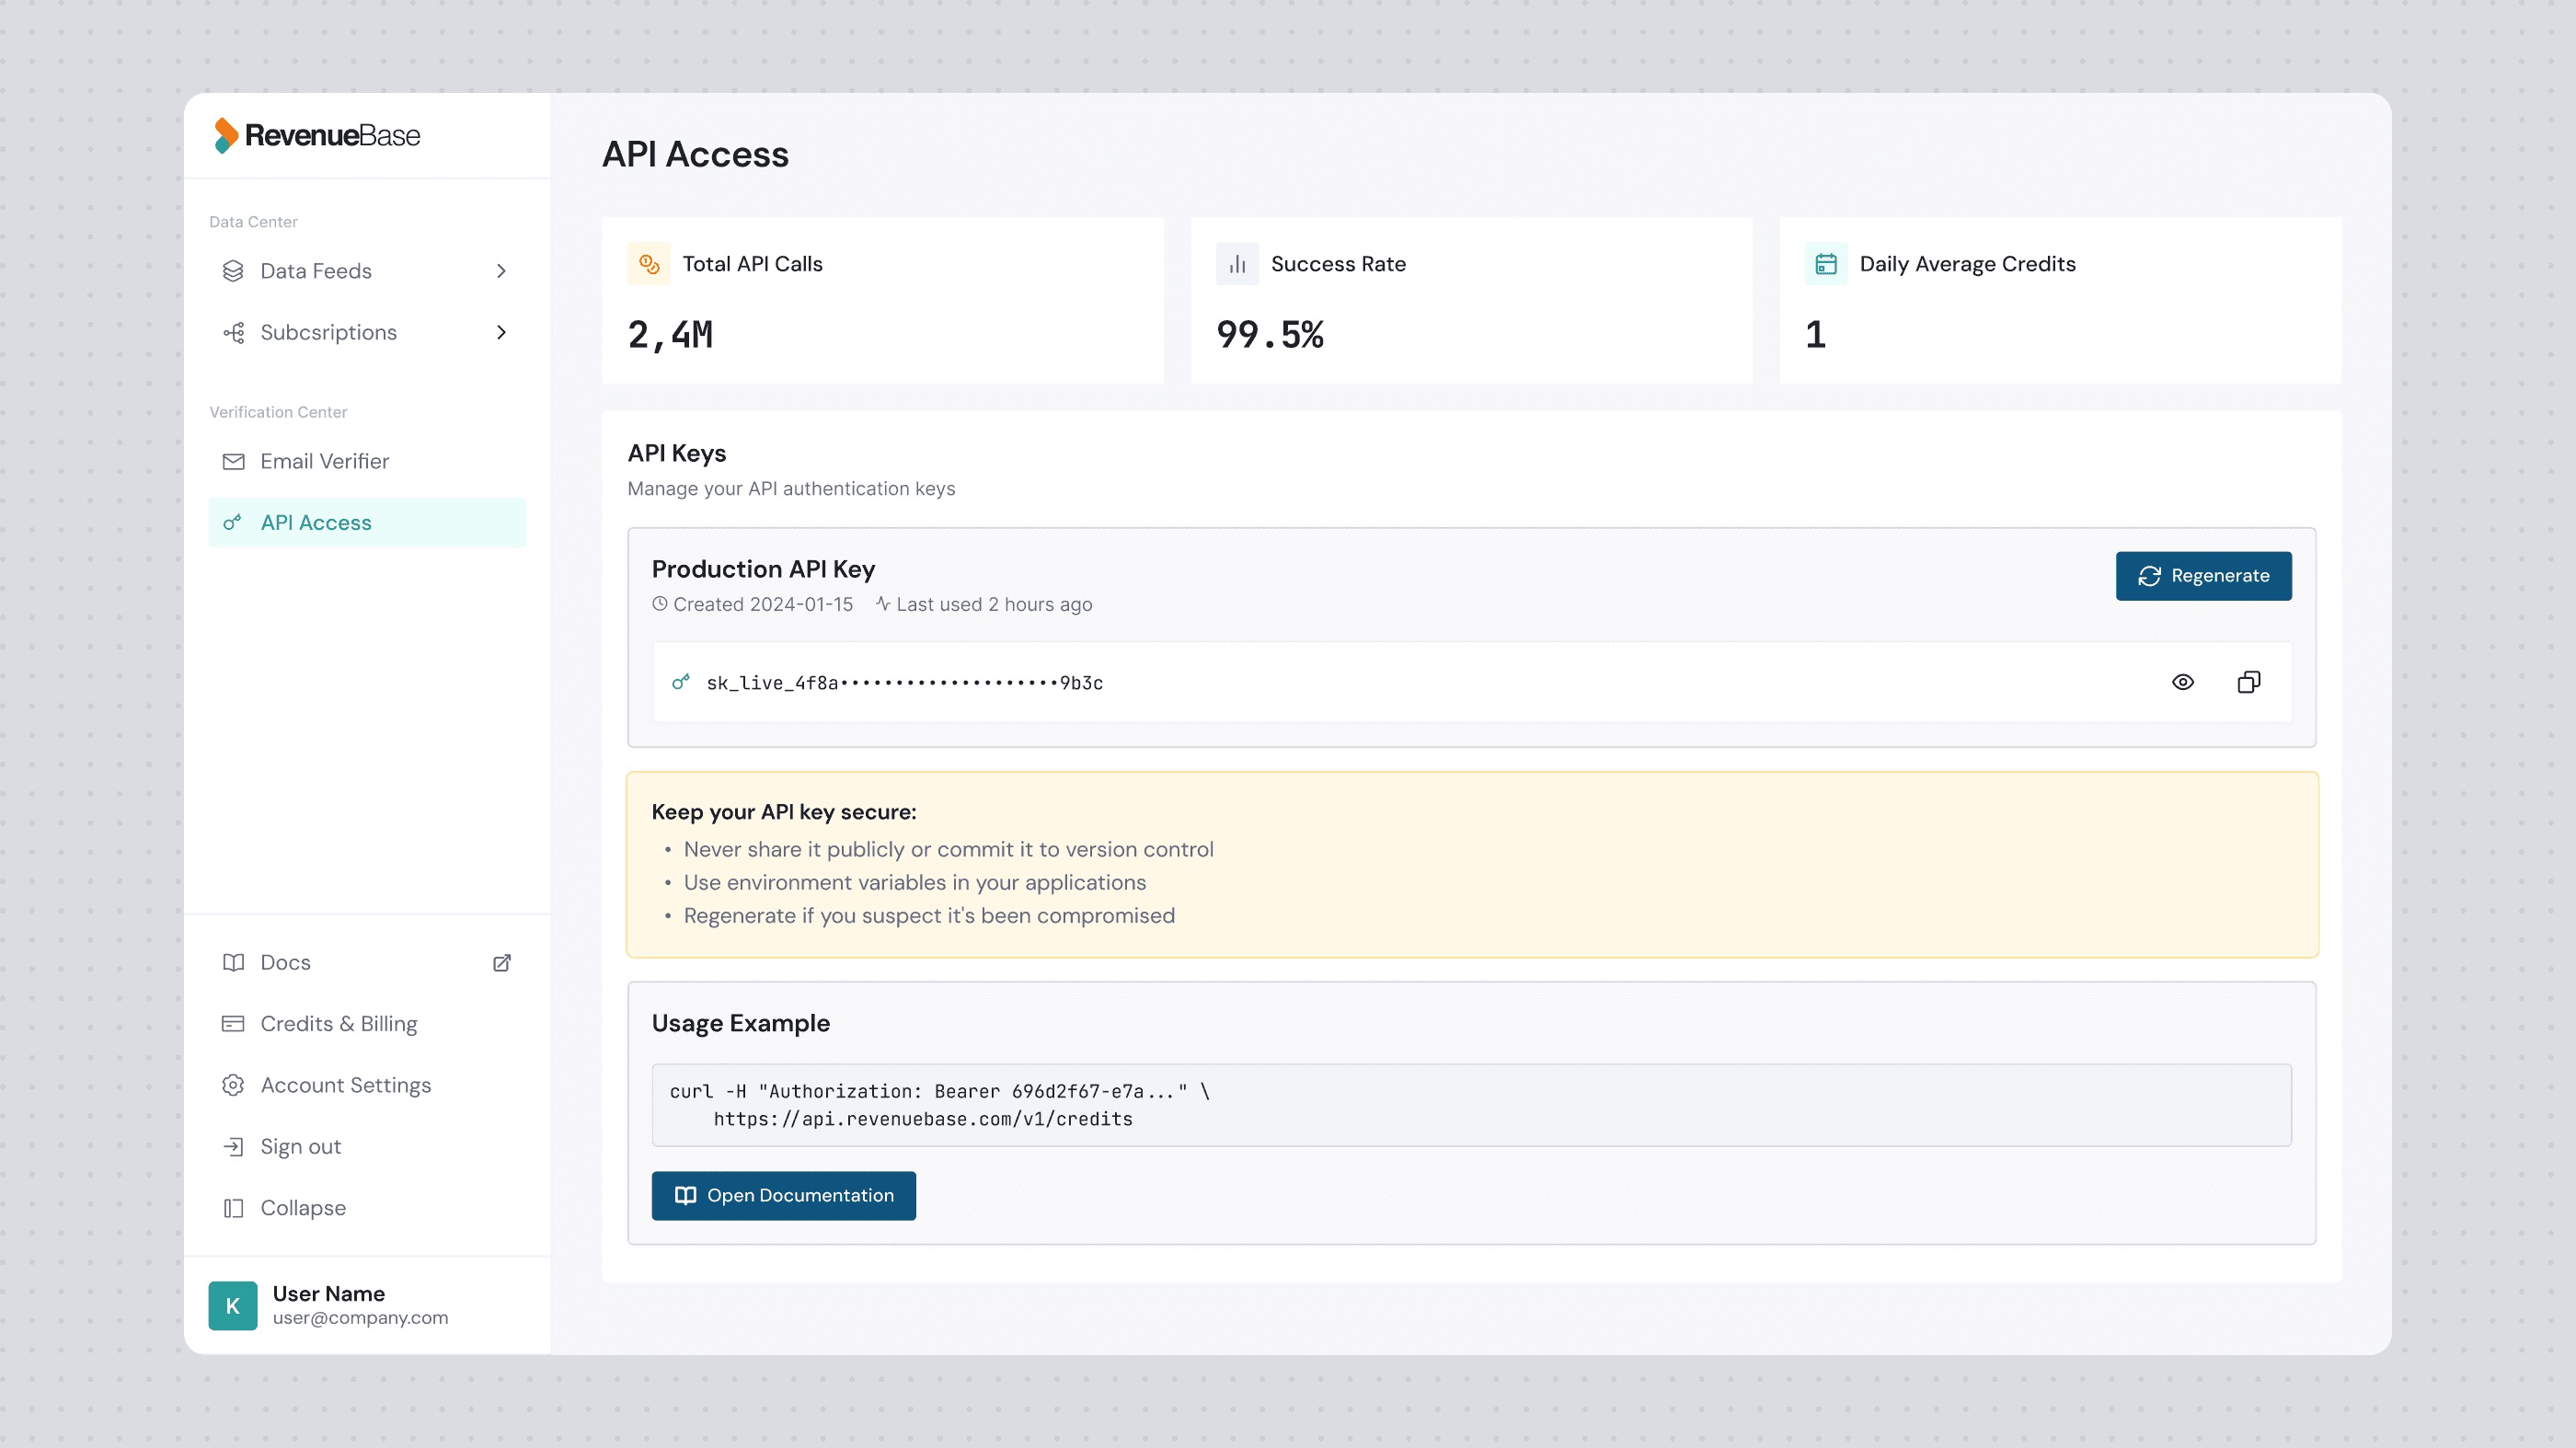The image size is (2576, 1448).
Task: Regenerate the production API key
Action: (x=2203, y=576)
